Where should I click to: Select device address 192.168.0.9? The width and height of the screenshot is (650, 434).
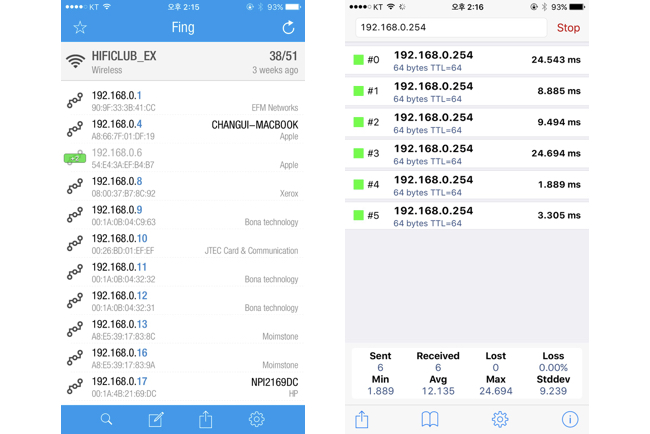(117, 210)
